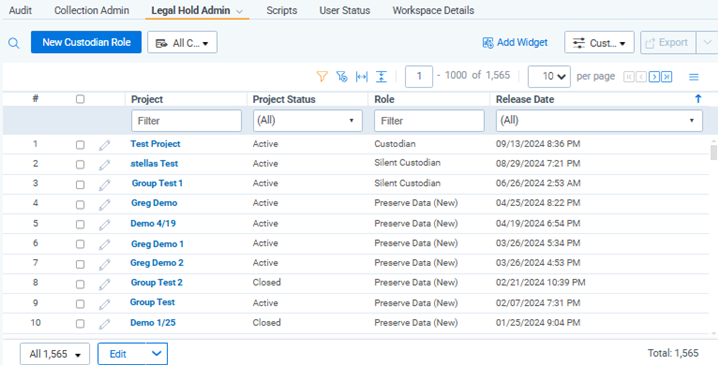The height and width of the screenshot is (365, 718).
Task: Go to the first page arrow
Action: (629, 77)
